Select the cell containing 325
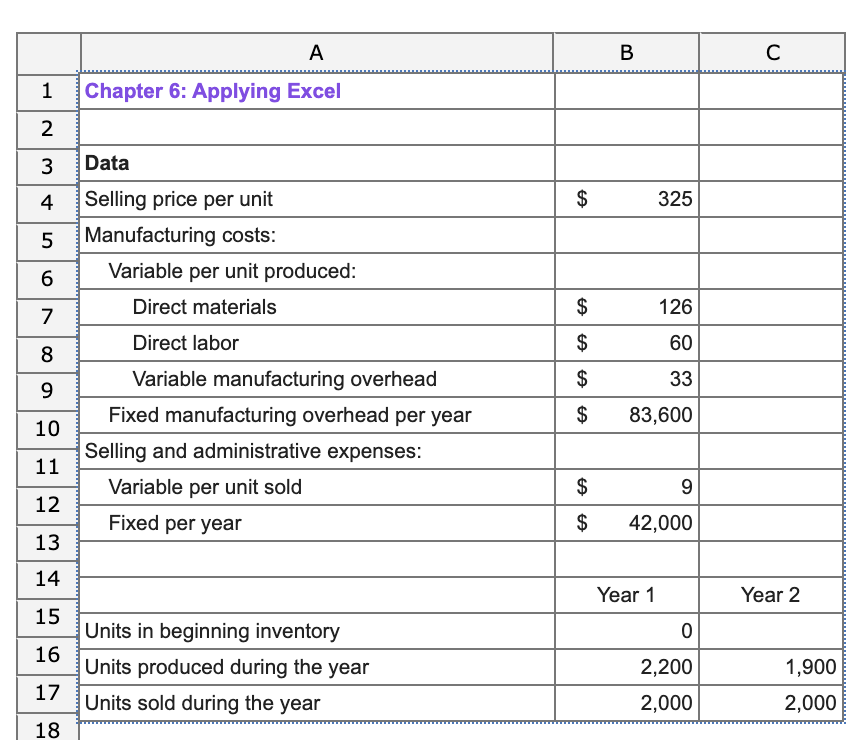The image size is (862, 740). [625, 199]
